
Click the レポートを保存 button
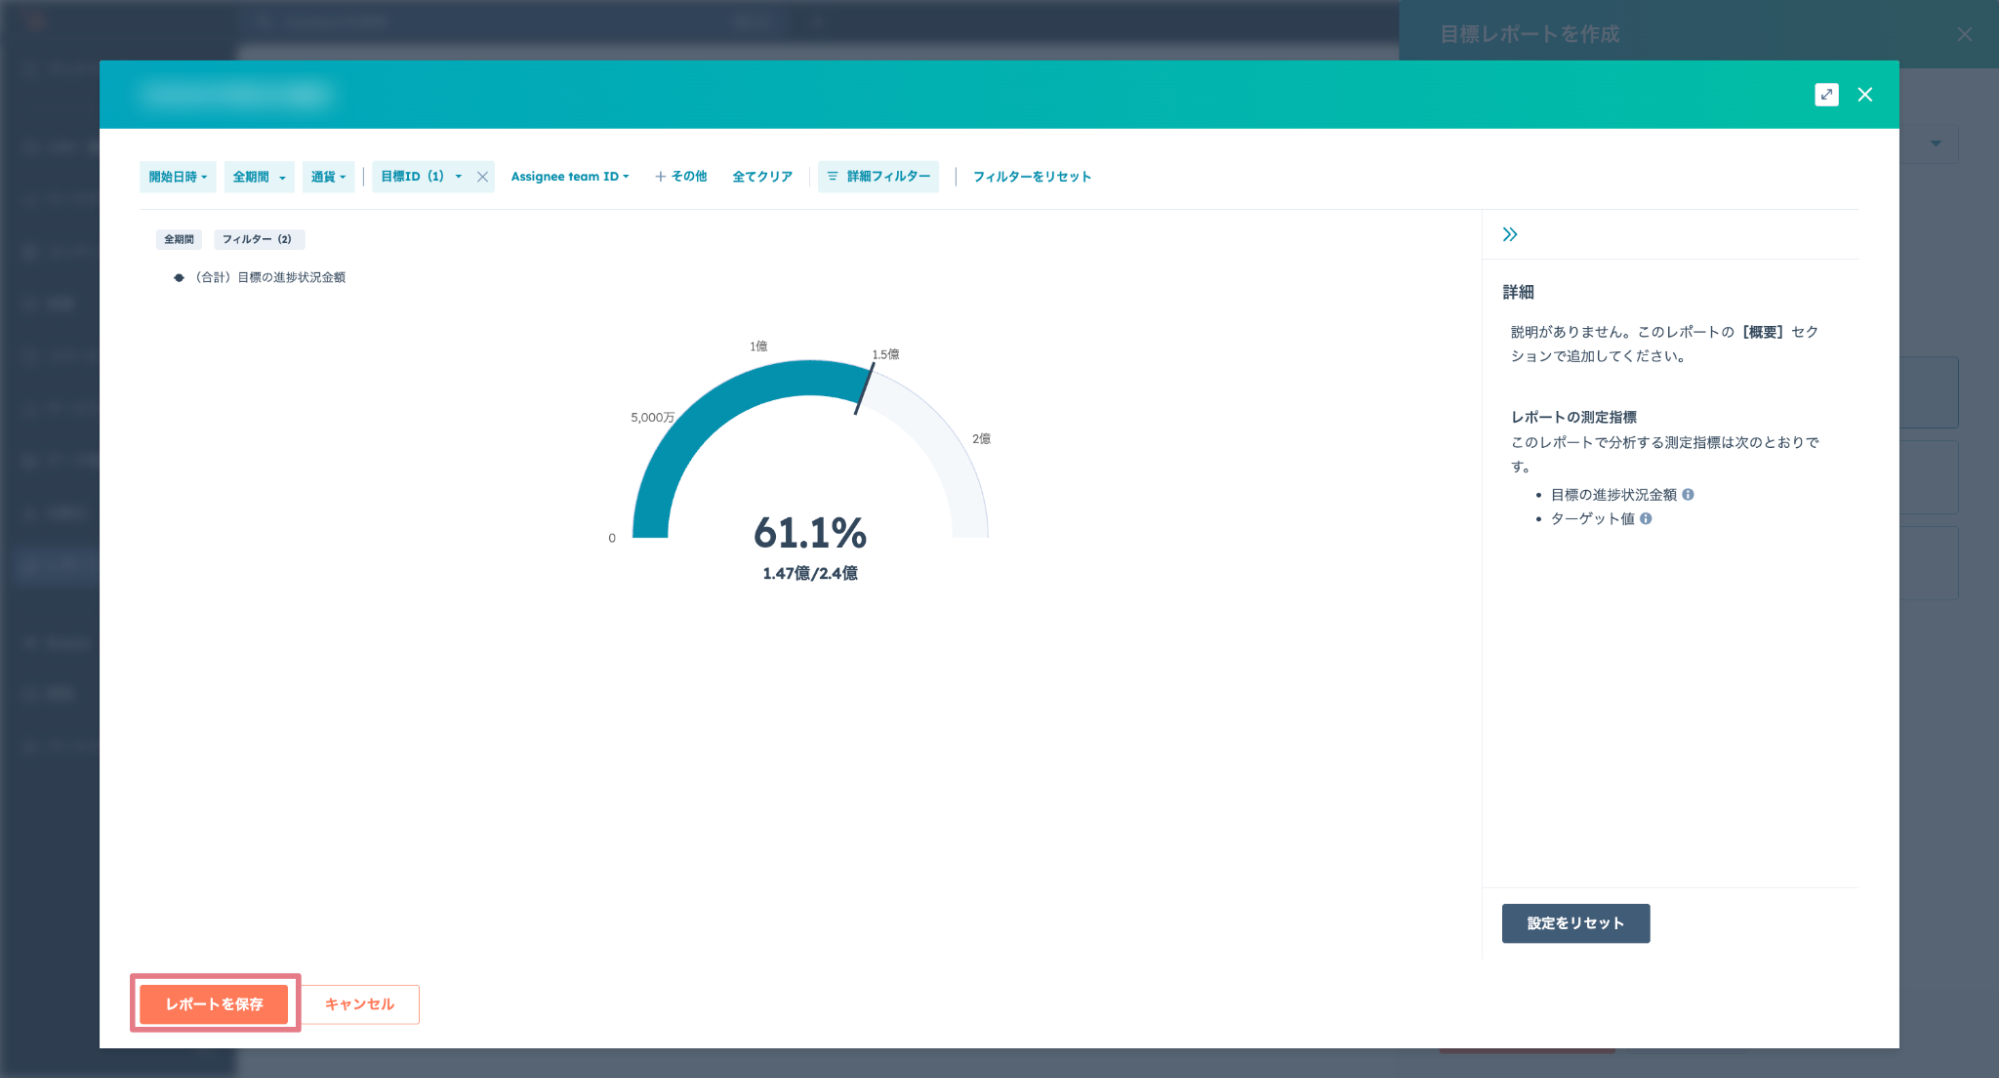pos(214,1004)
